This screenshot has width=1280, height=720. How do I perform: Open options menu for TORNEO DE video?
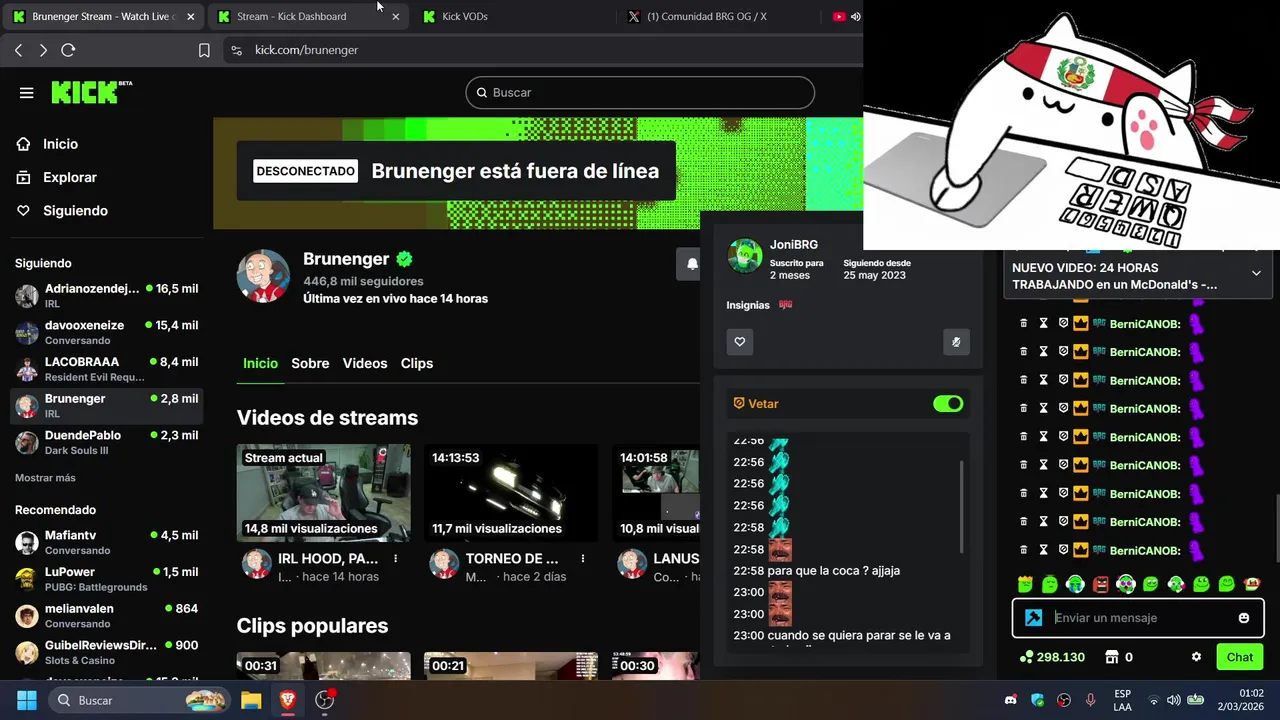583,559
